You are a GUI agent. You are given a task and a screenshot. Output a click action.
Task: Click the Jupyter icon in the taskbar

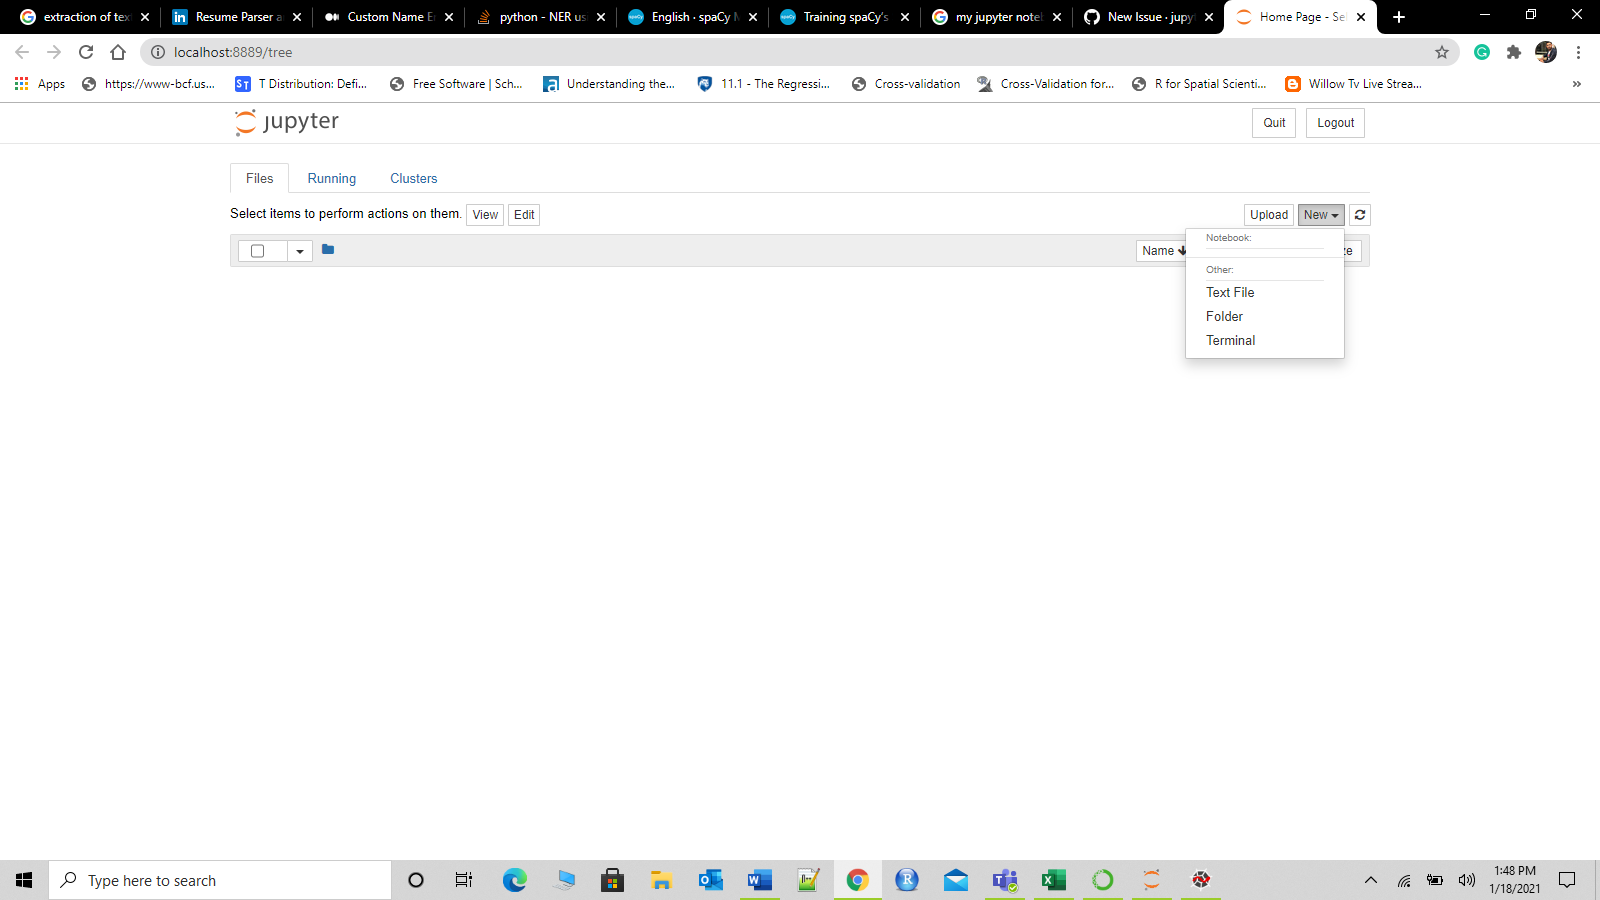1151,880
